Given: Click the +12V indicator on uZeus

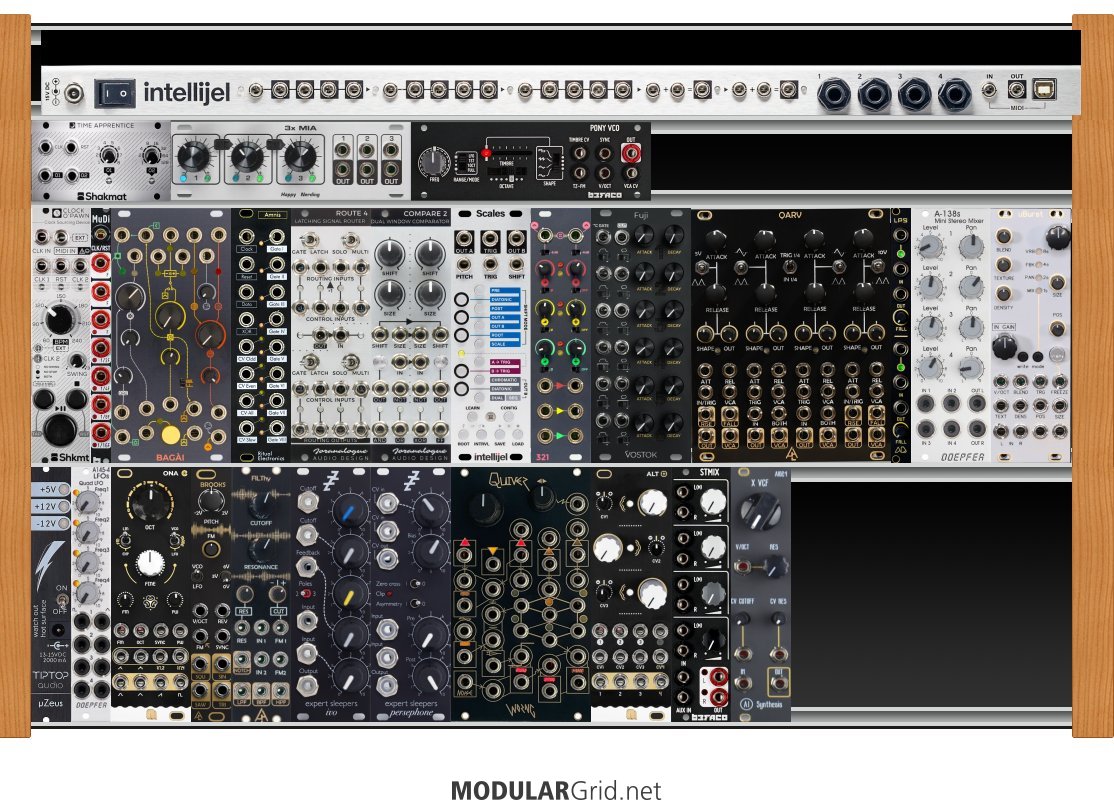Looking at the screenshot, I should point(51,507).
